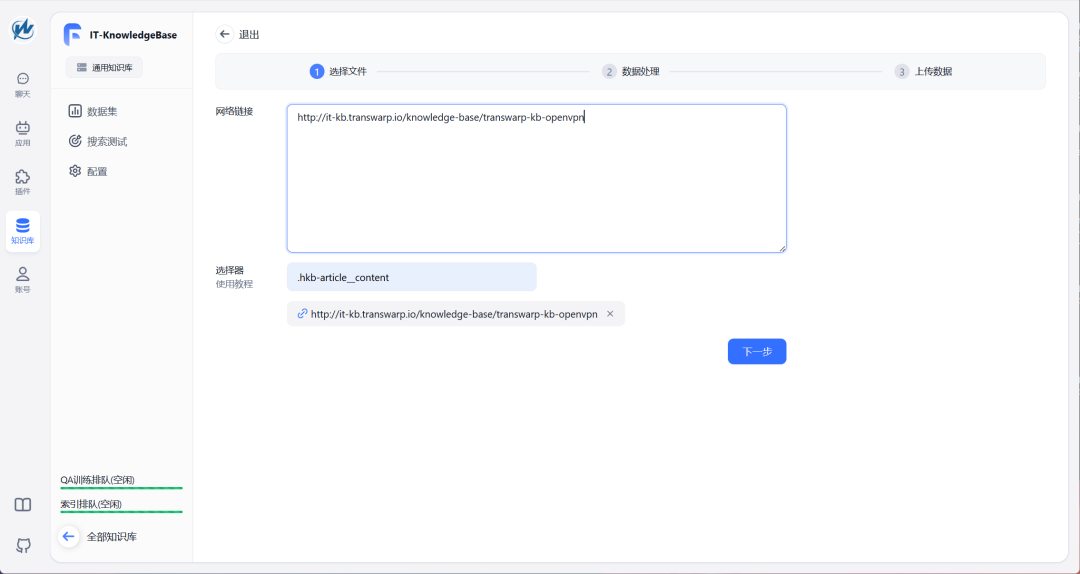Open the 数据集 (Dataset) menu item

tap(108, 111)
